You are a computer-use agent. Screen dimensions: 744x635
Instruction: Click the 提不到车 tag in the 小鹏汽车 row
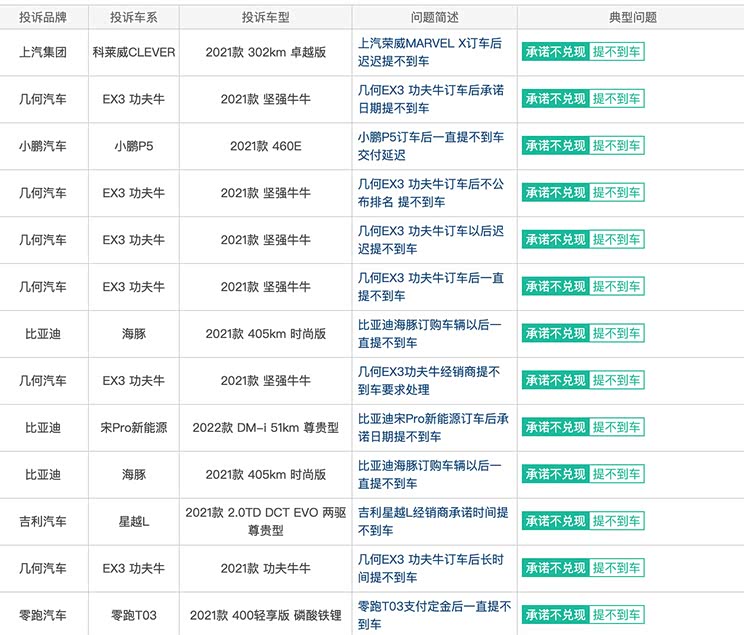click(616, 146)
